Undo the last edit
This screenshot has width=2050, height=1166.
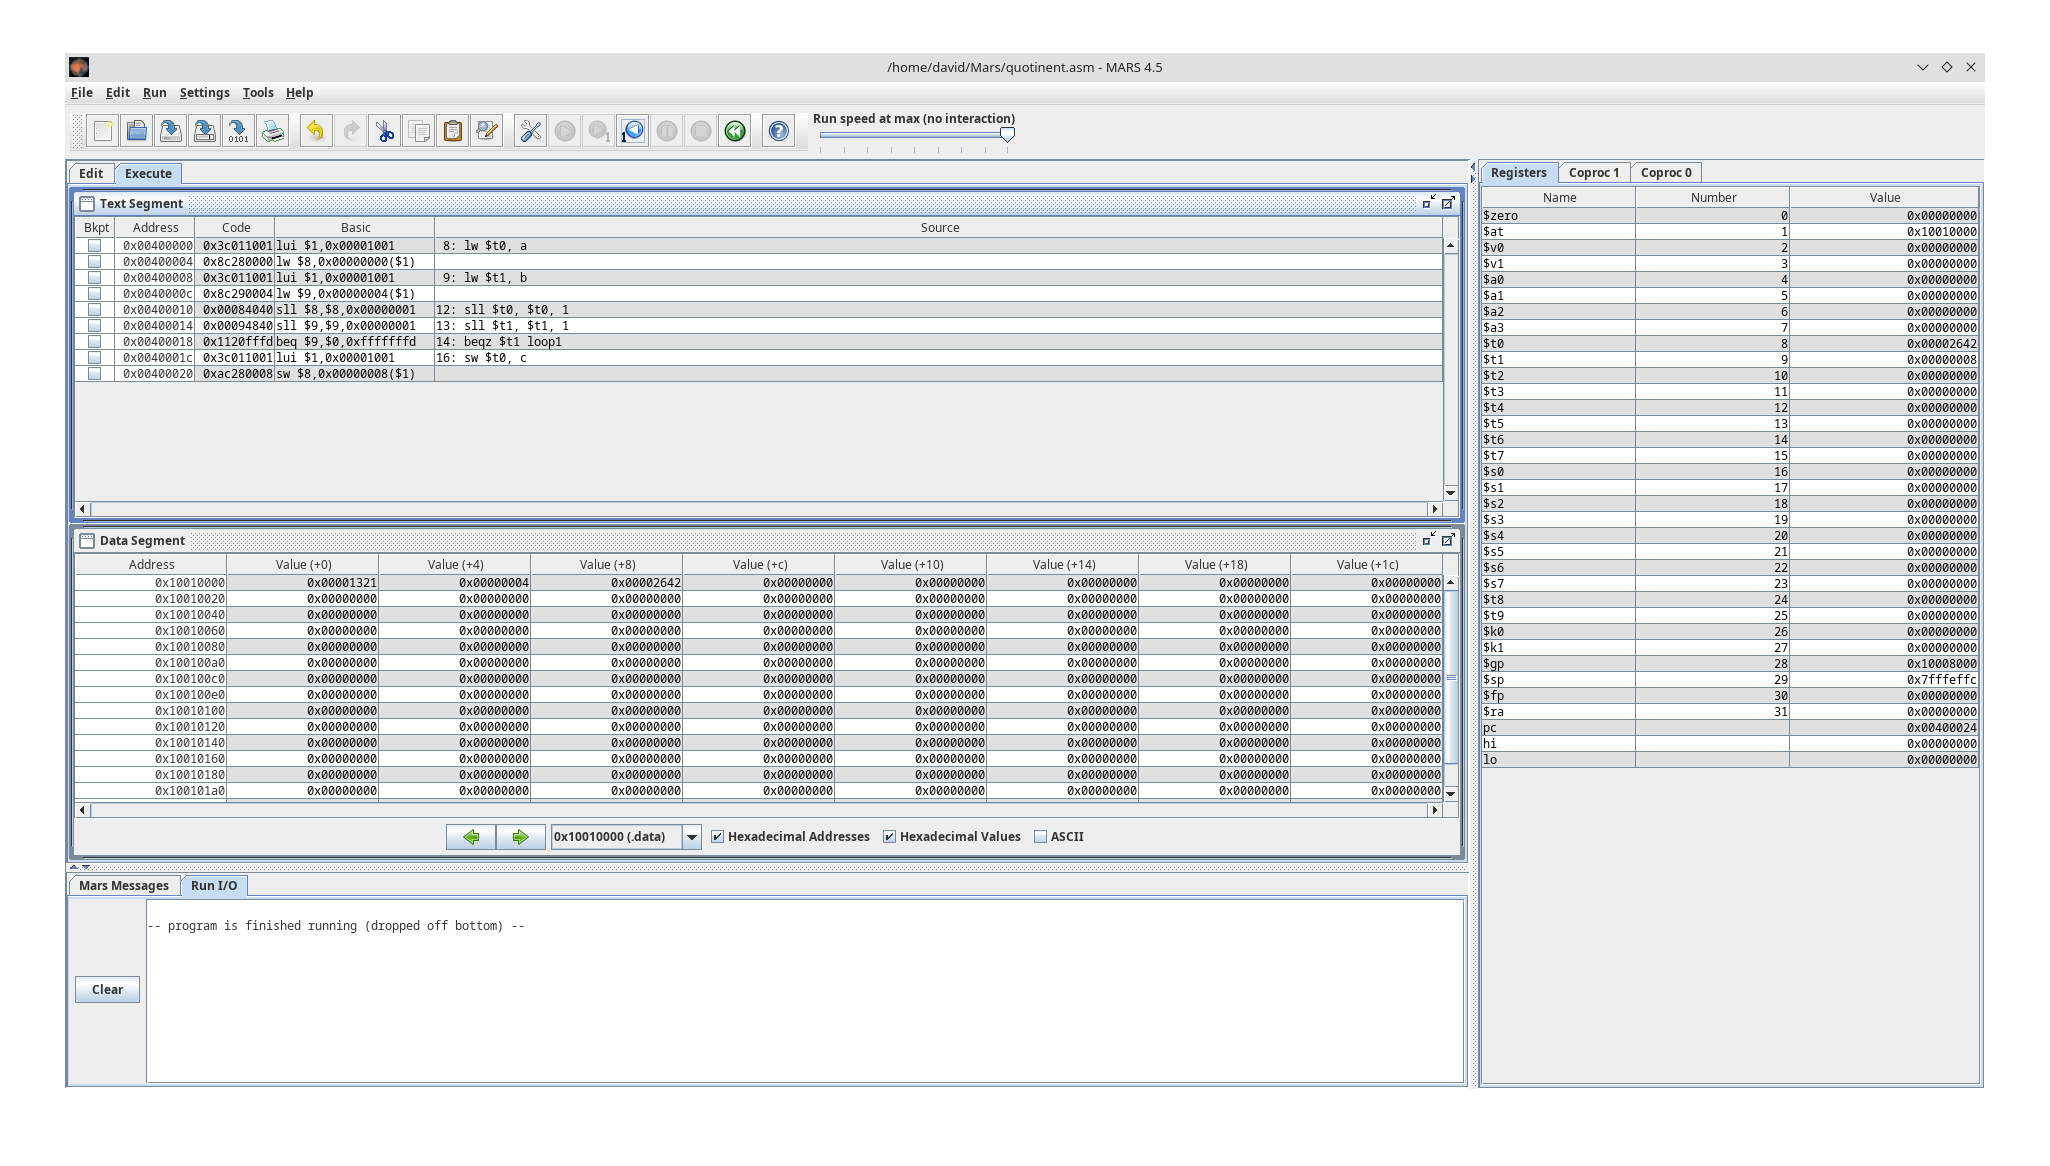click(316, 130)
